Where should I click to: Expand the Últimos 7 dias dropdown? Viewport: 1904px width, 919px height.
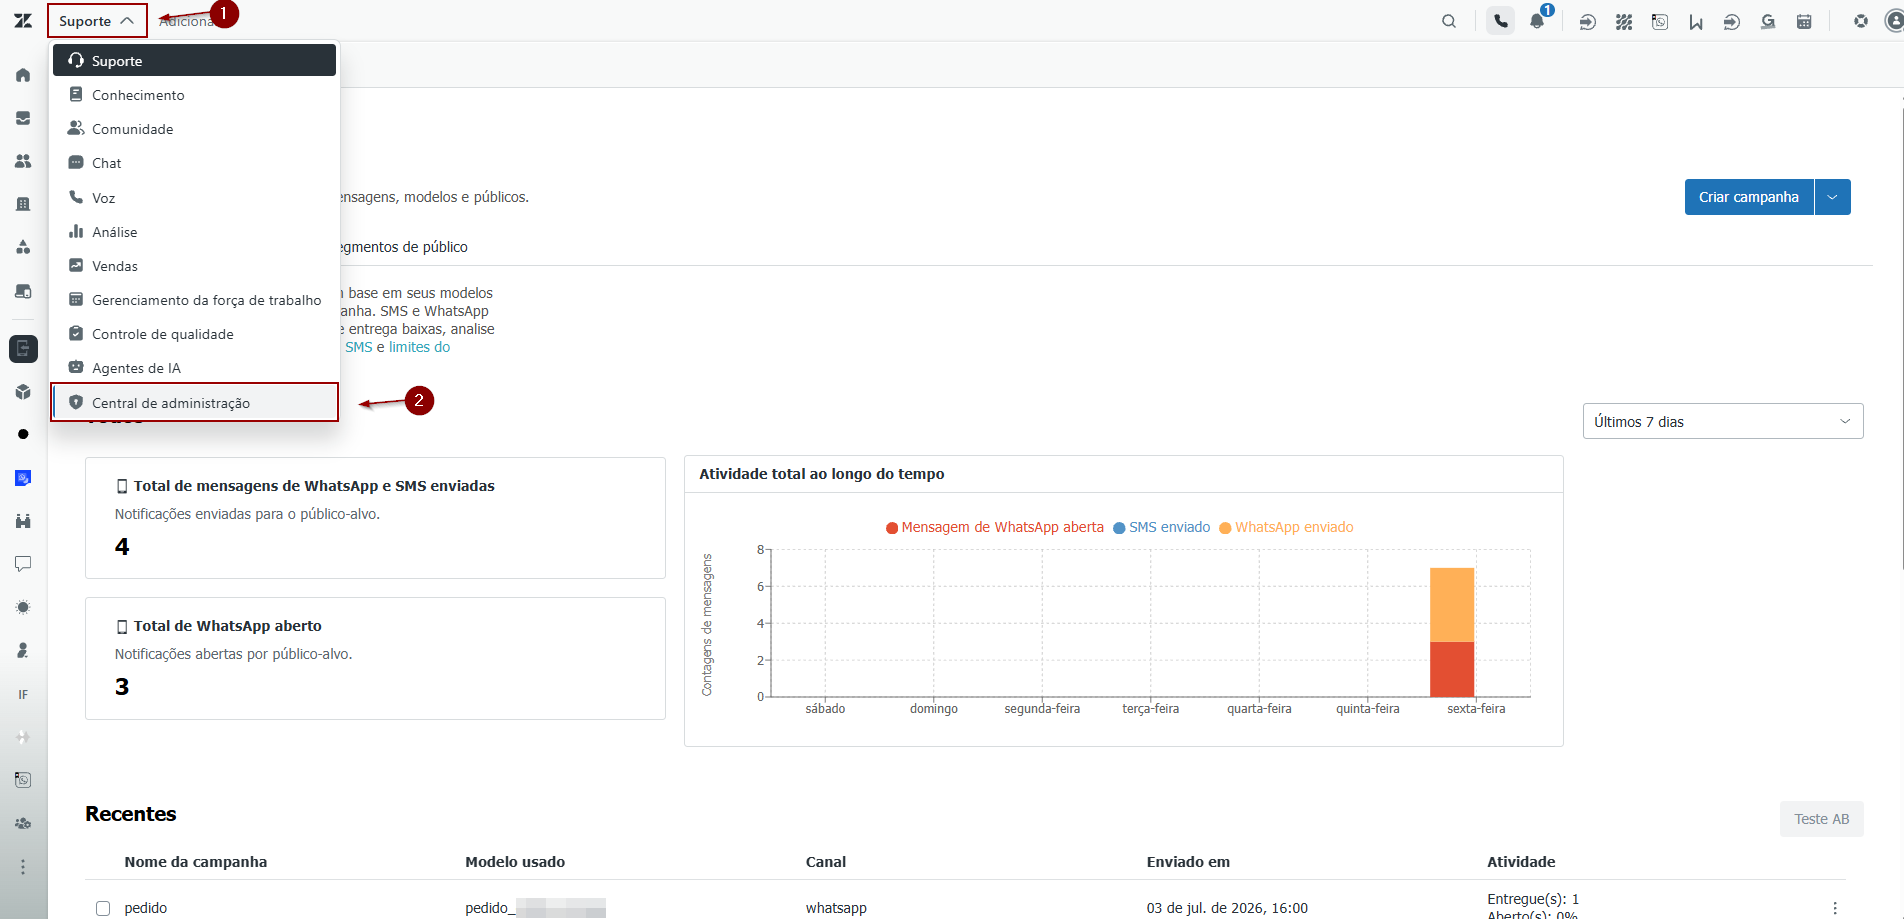tap(1723, 421)
